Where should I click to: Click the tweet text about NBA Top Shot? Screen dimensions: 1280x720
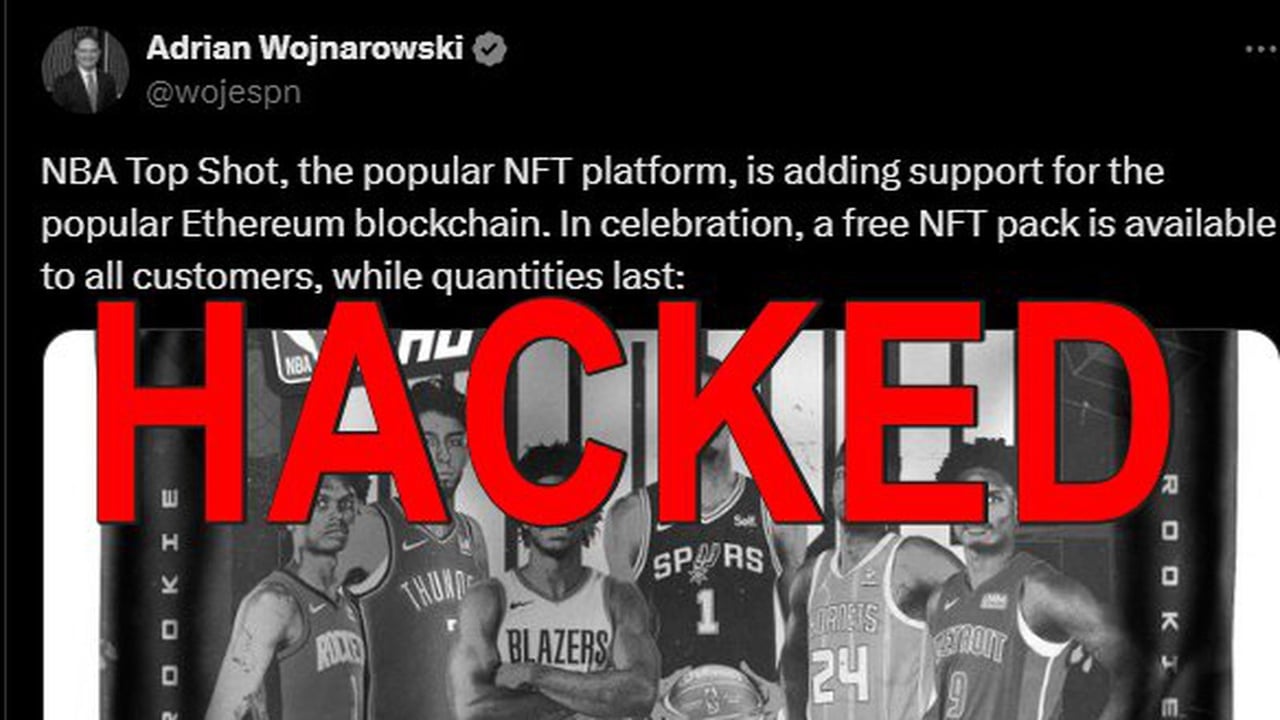(660, 224)
